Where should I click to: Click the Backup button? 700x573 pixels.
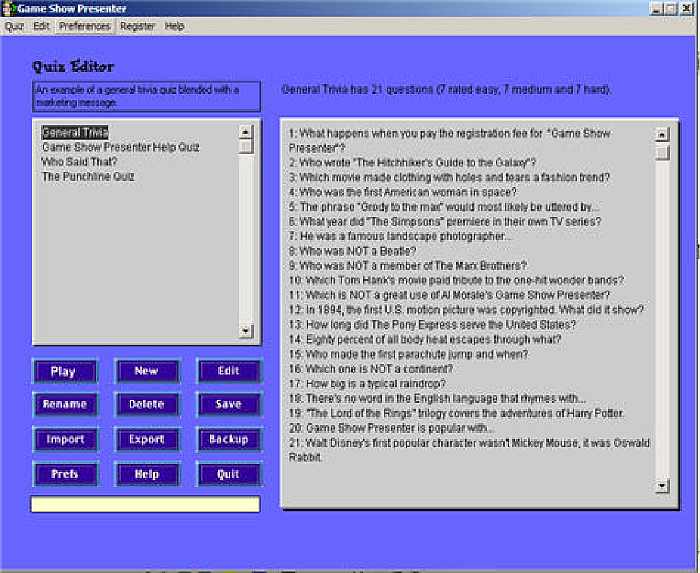[229, 440]
